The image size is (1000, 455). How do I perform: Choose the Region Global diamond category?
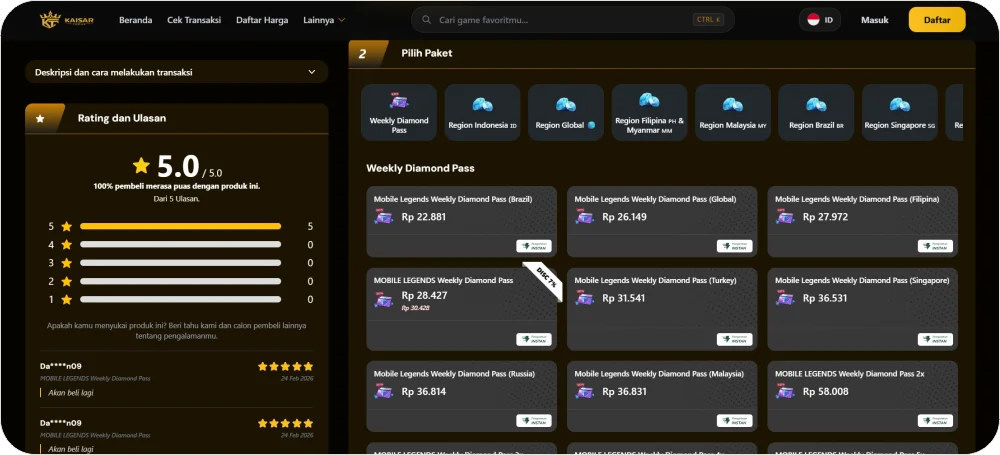click(566, 104)
